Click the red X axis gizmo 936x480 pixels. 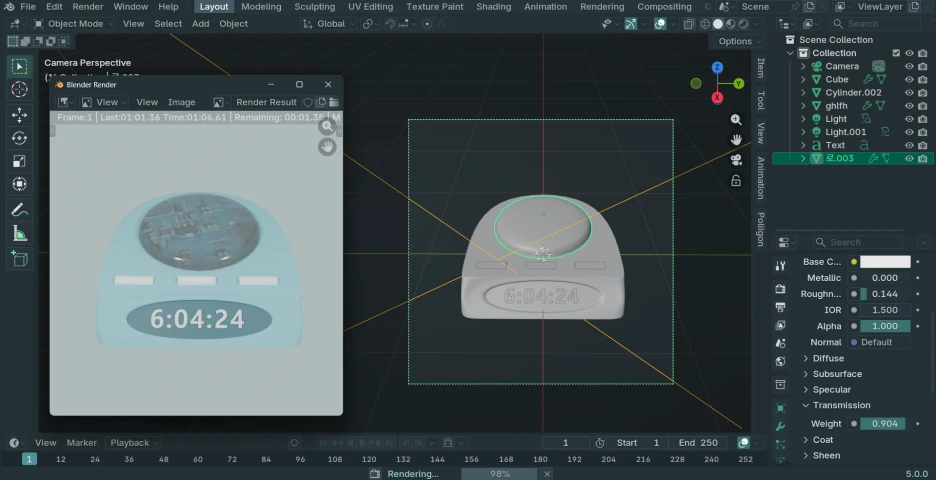coord(717,98)
